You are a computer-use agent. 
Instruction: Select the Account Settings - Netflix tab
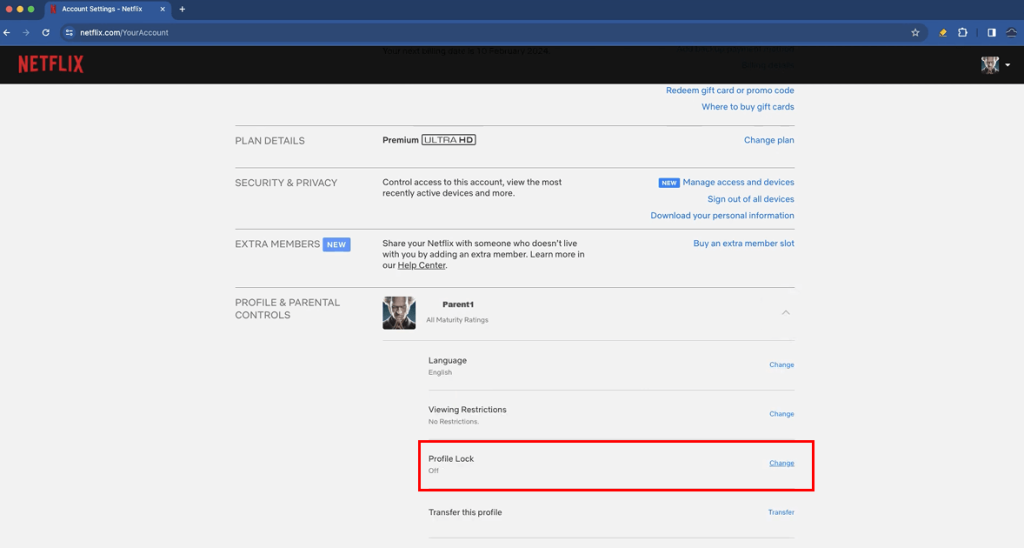pos(108,9)
